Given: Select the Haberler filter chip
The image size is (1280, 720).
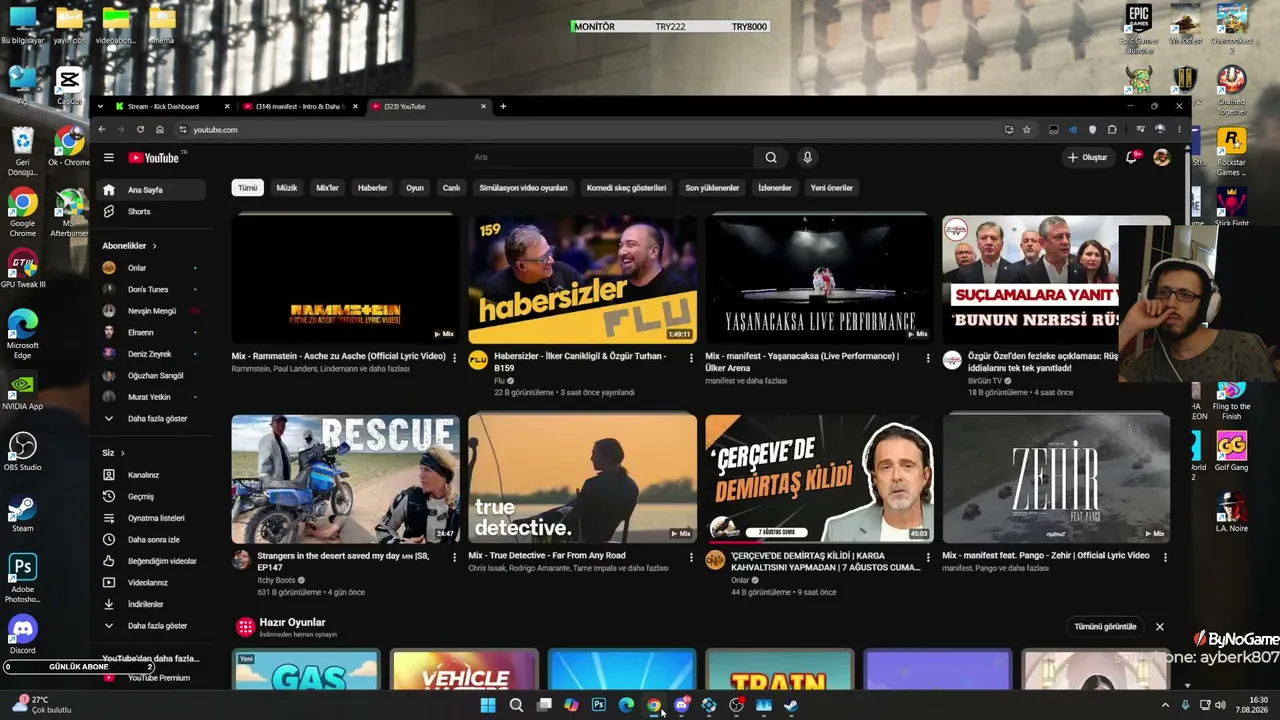Looking at the screenshot, I should (x=372, y=188).
